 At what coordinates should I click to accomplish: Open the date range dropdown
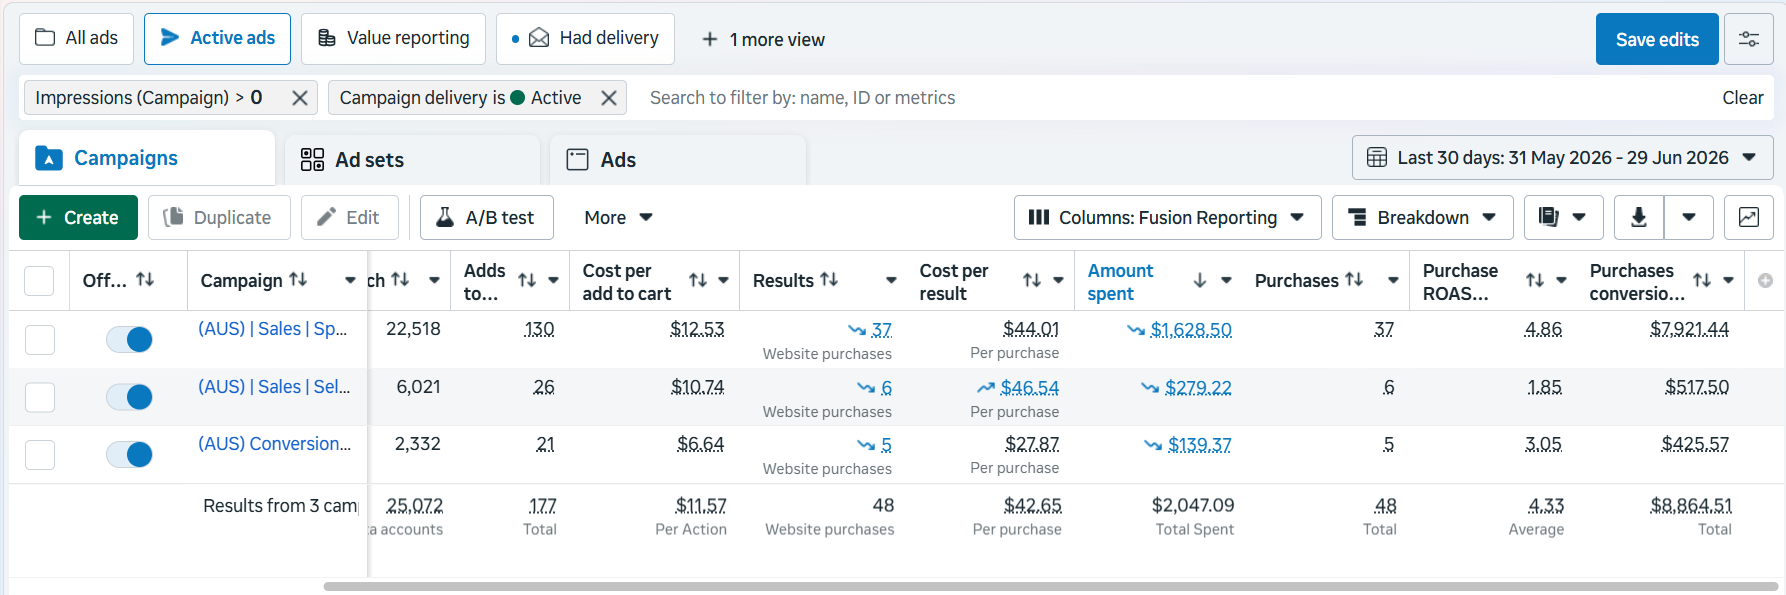point(1562,158)
